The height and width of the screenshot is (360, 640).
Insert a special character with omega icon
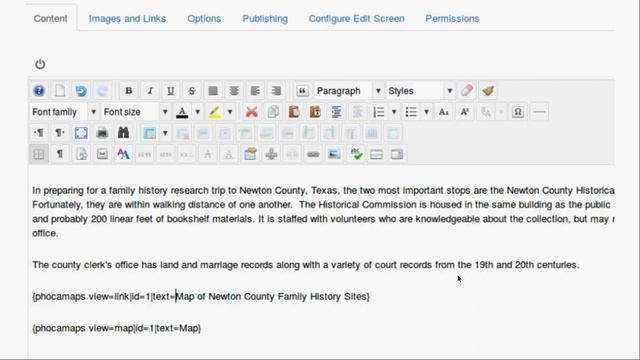click(518, 112)
